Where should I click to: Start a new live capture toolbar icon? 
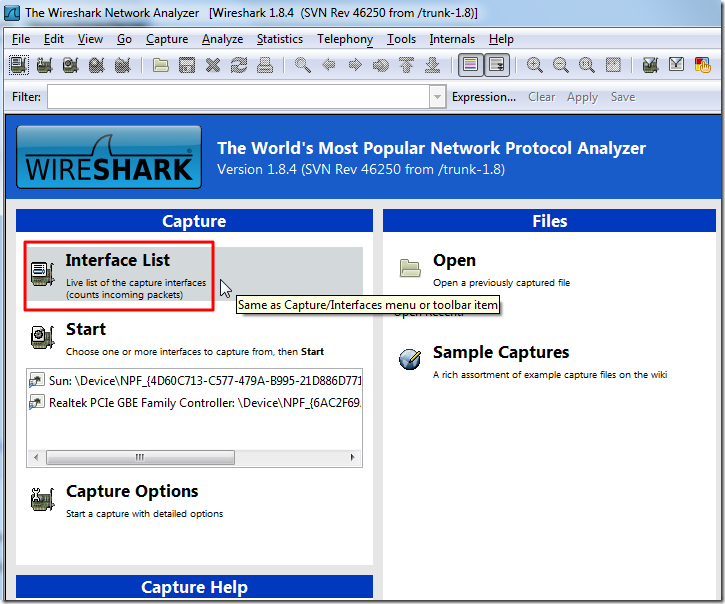71,65
